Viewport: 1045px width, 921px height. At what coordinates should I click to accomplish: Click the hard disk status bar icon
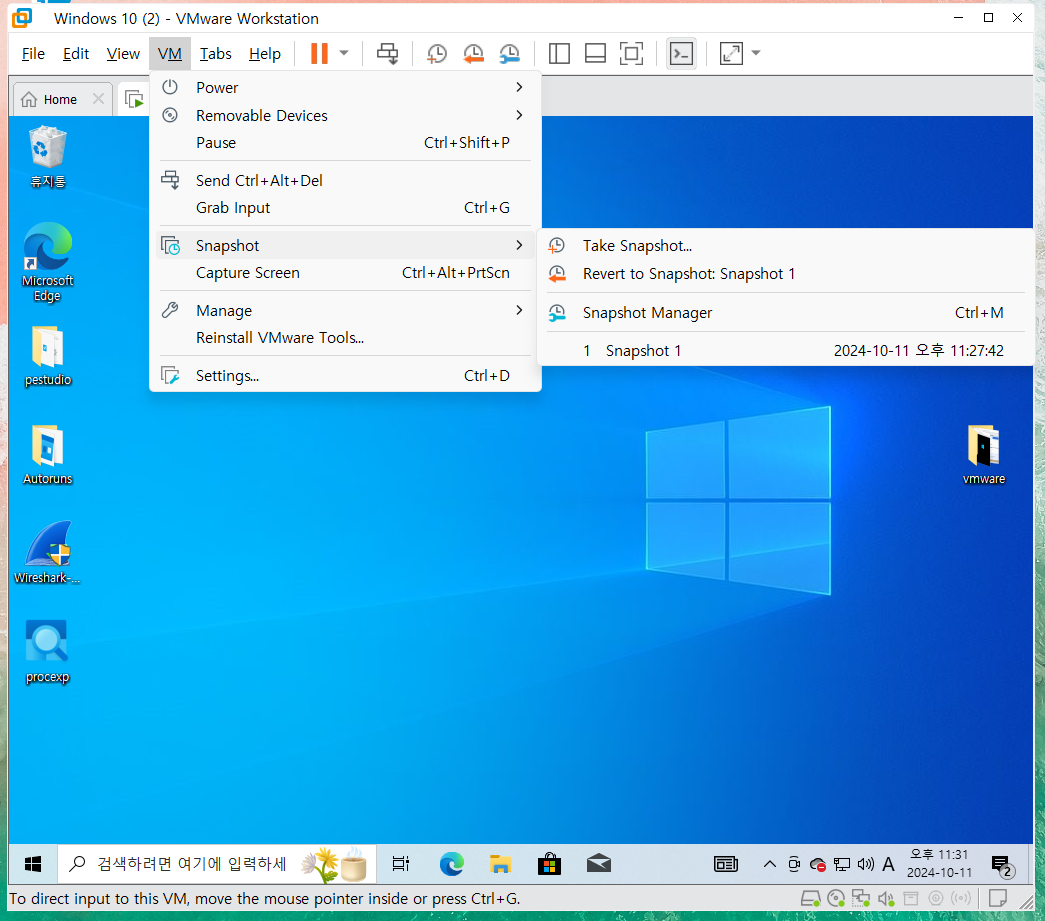(810, 899)
